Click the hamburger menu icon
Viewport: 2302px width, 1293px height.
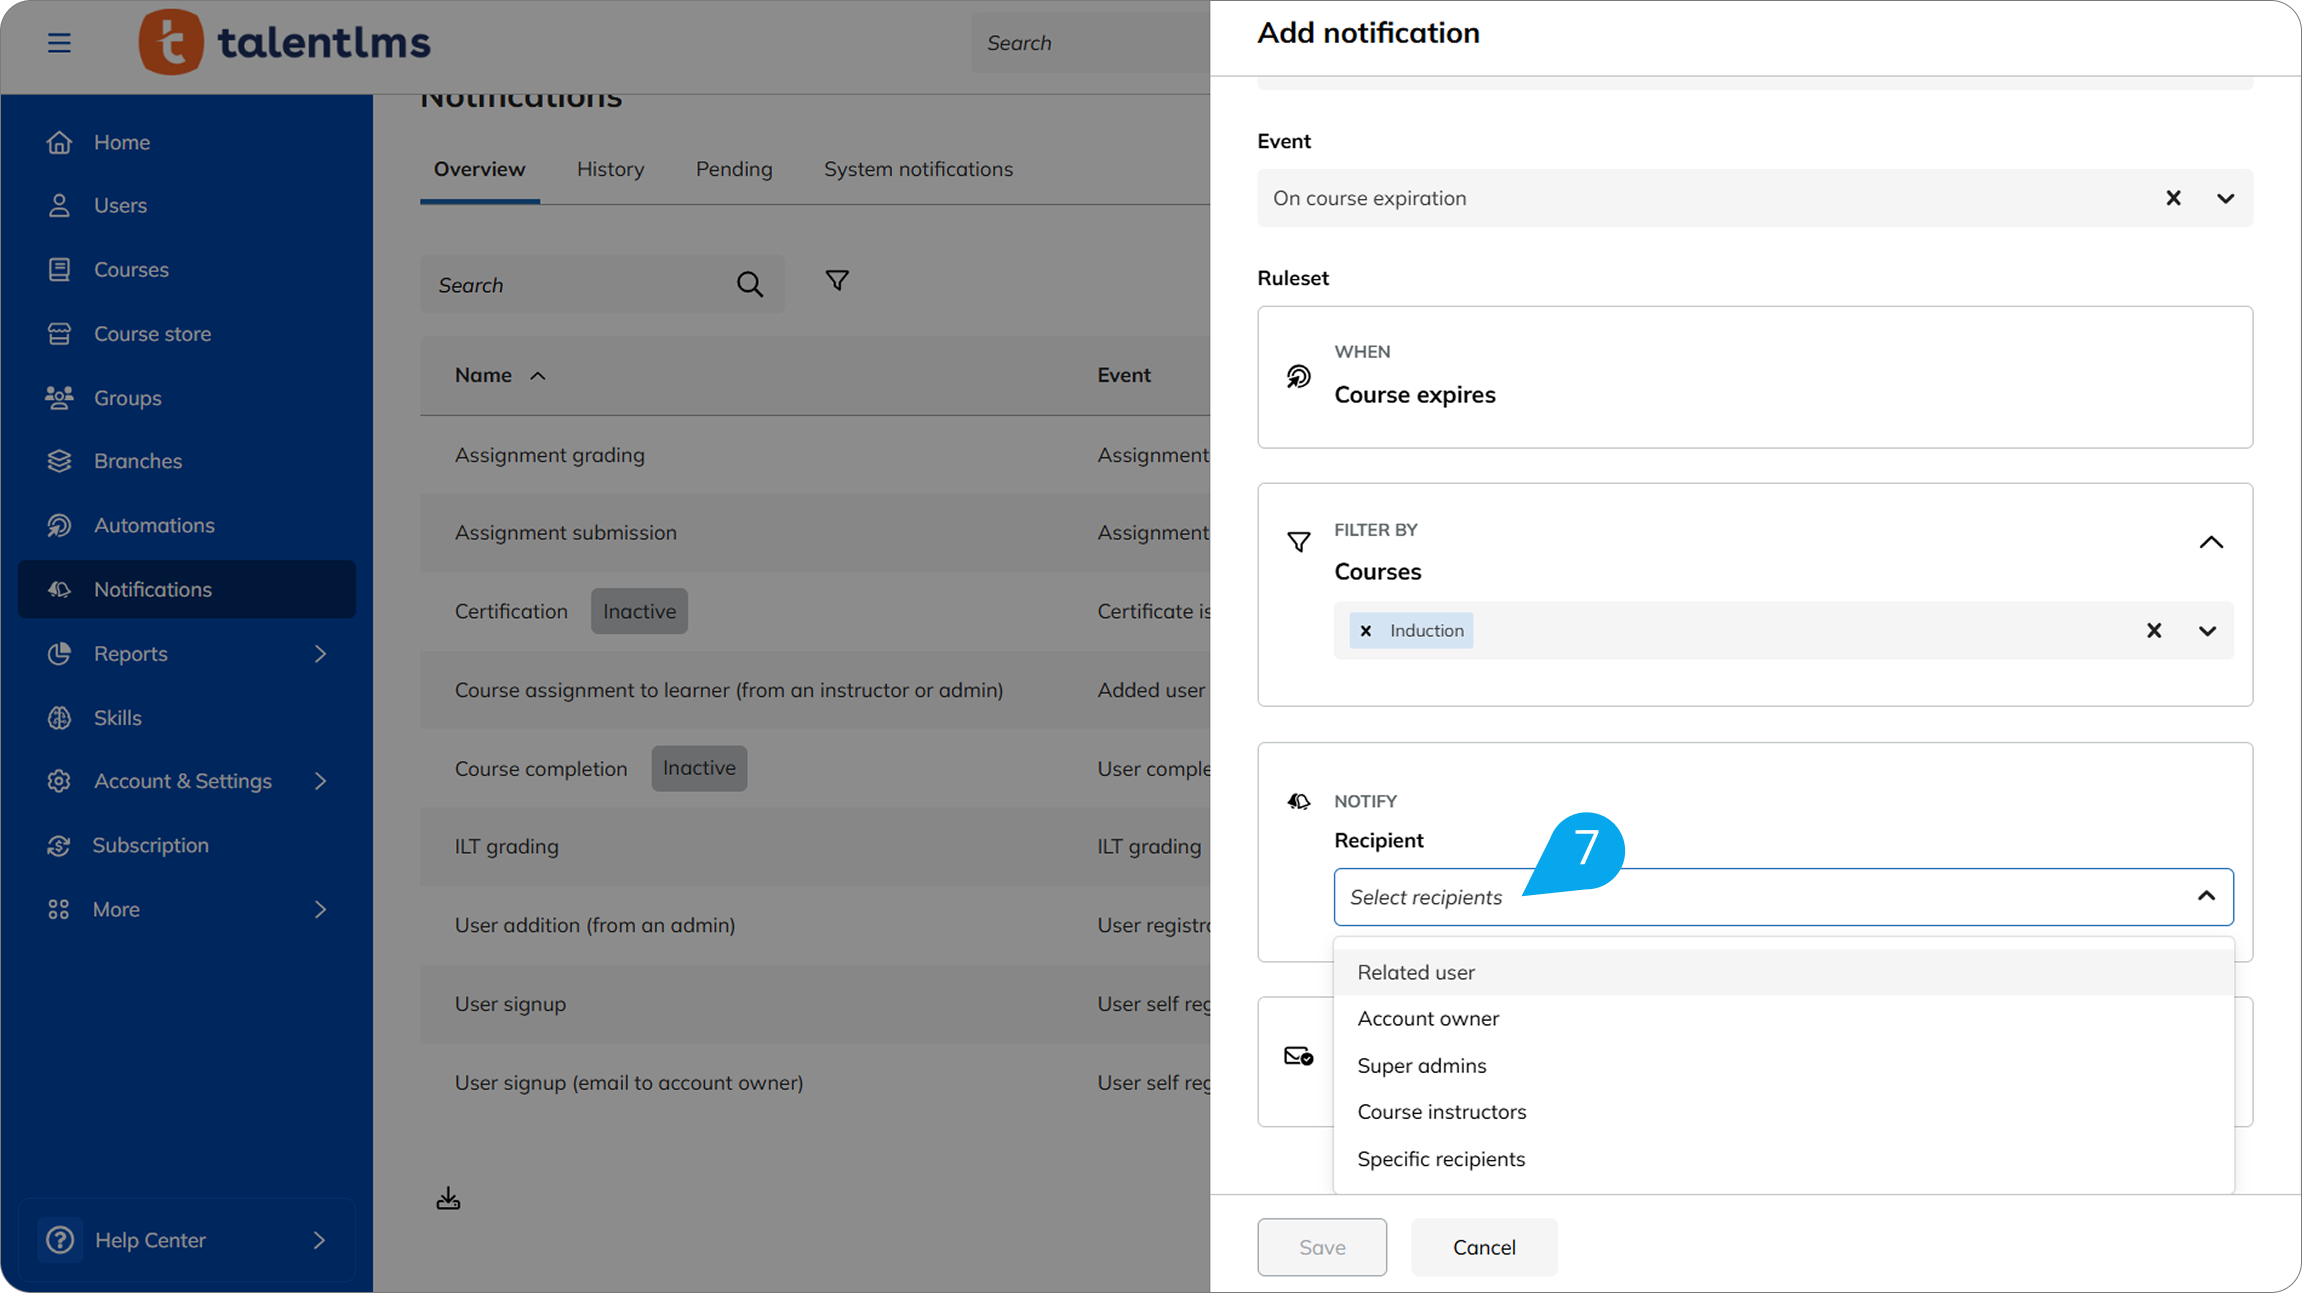[x=59, y=43]
